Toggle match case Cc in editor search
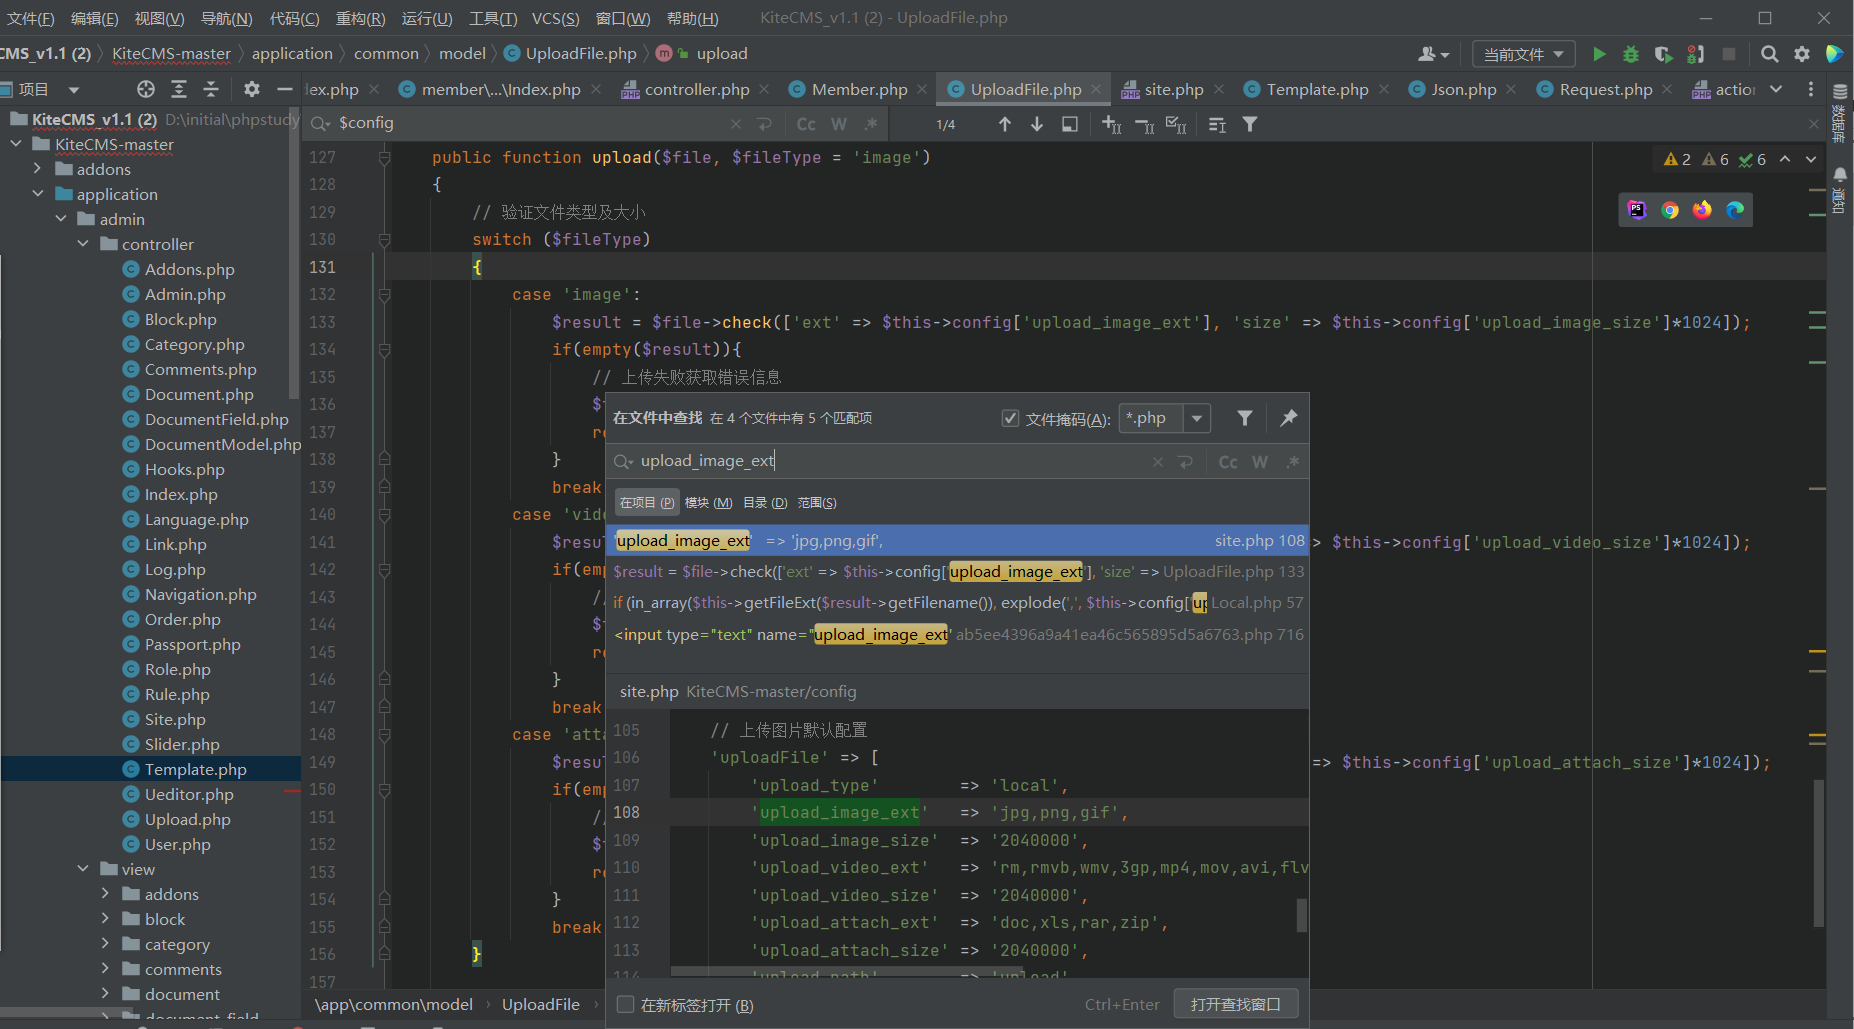1854x1029 pixels. pos(806,124)
